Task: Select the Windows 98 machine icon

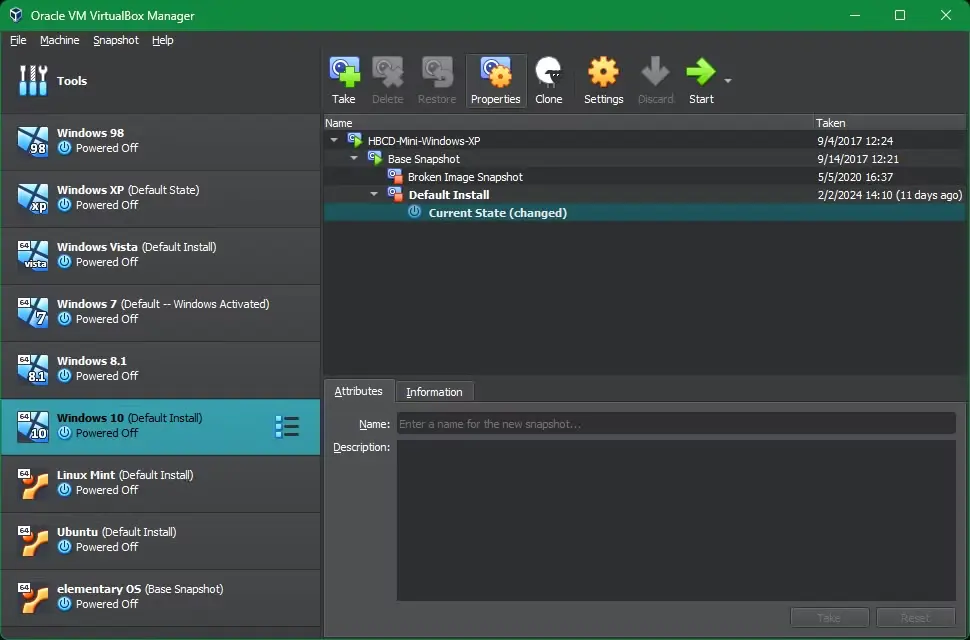Action: click(33, 141)
